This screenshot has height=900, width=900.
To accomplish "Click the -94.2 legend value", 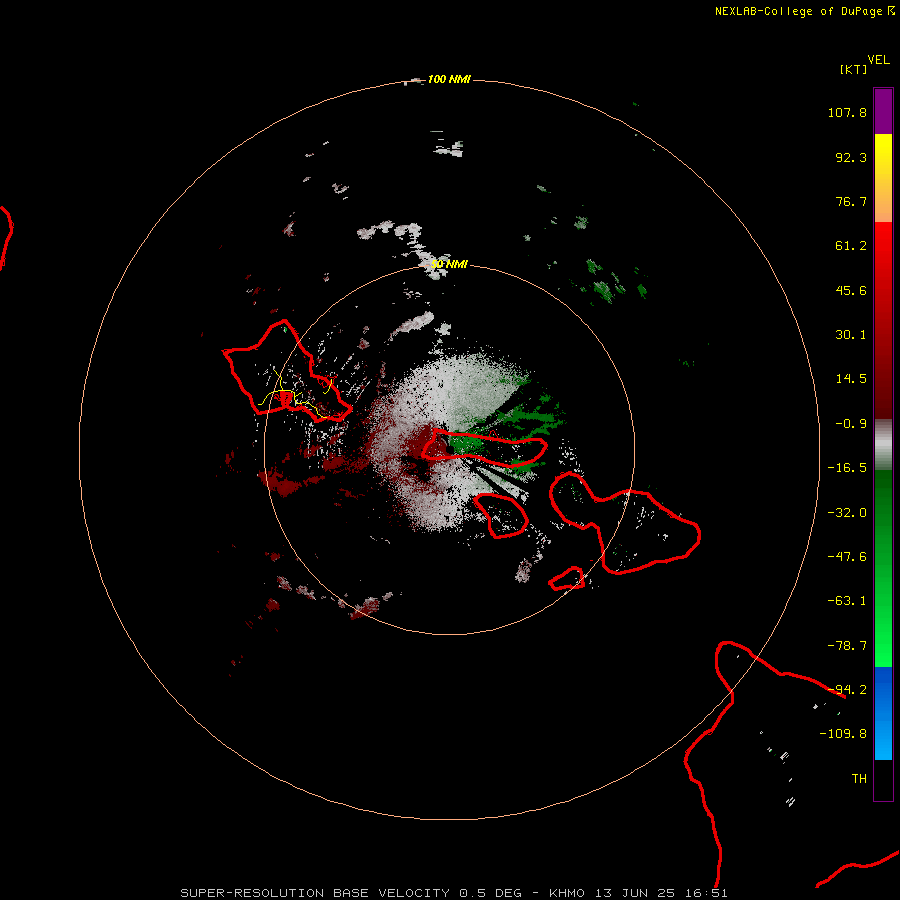I will (x=847, y=690).
